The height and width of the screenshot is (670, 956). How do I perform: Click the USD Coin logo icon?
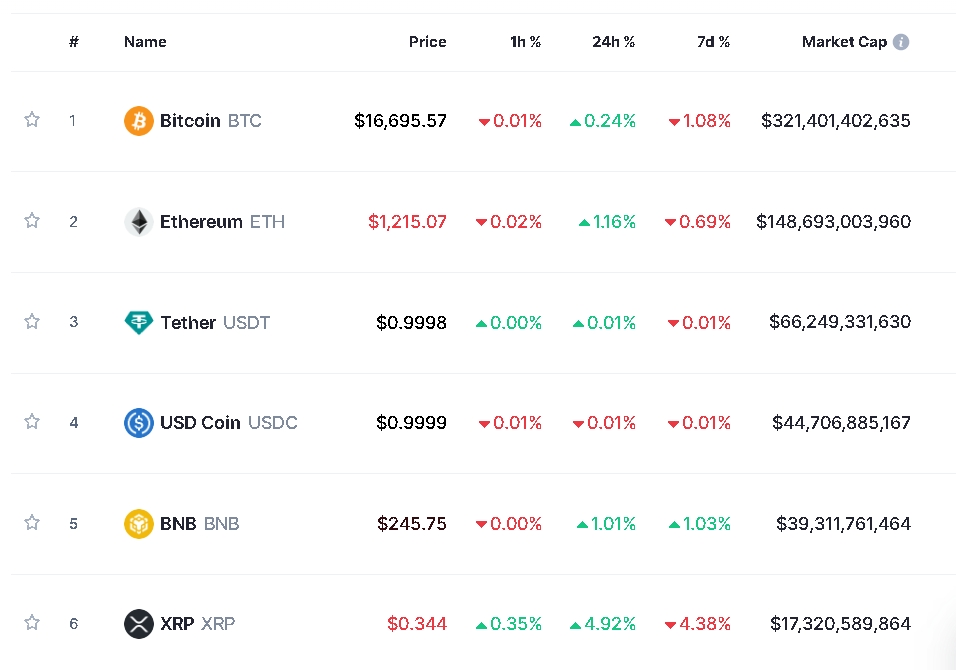pyautogui.click(x=138, y=423)
